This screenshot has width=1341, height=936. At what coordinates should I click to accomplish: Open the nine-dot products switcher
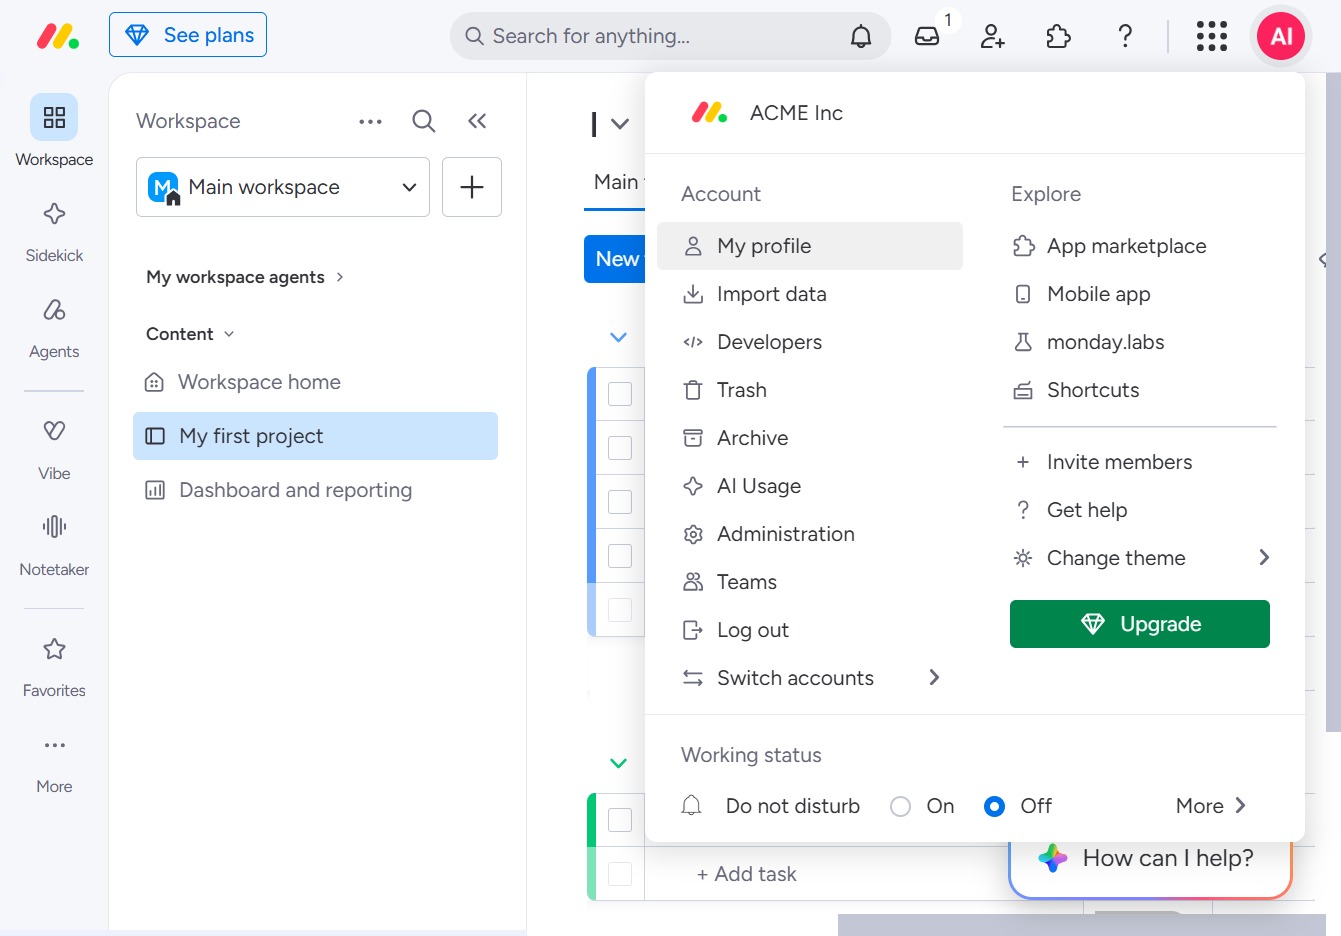pyautogui.click(x=1212, y=36)
